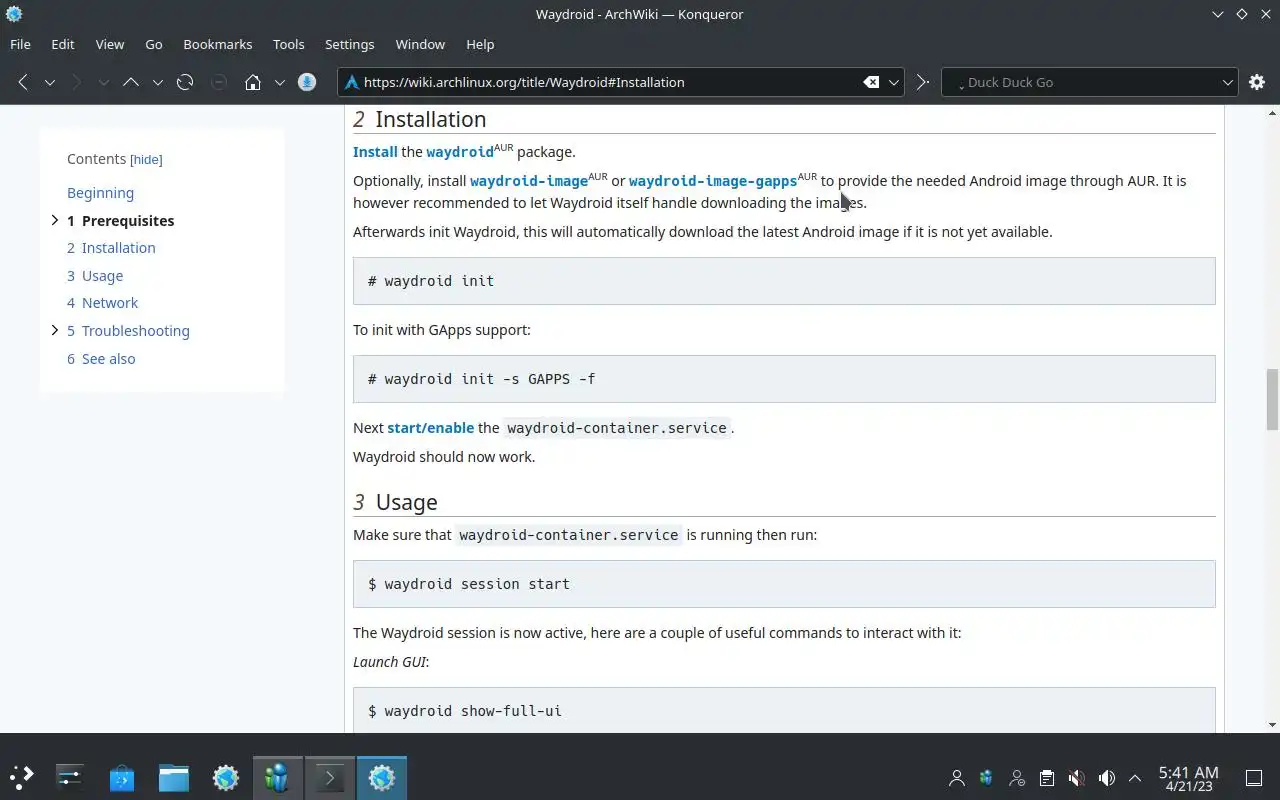Open the volume control tray icon
This screenshot has height=800, width=1280.
pyautogui.click(x=1106, y=778)
